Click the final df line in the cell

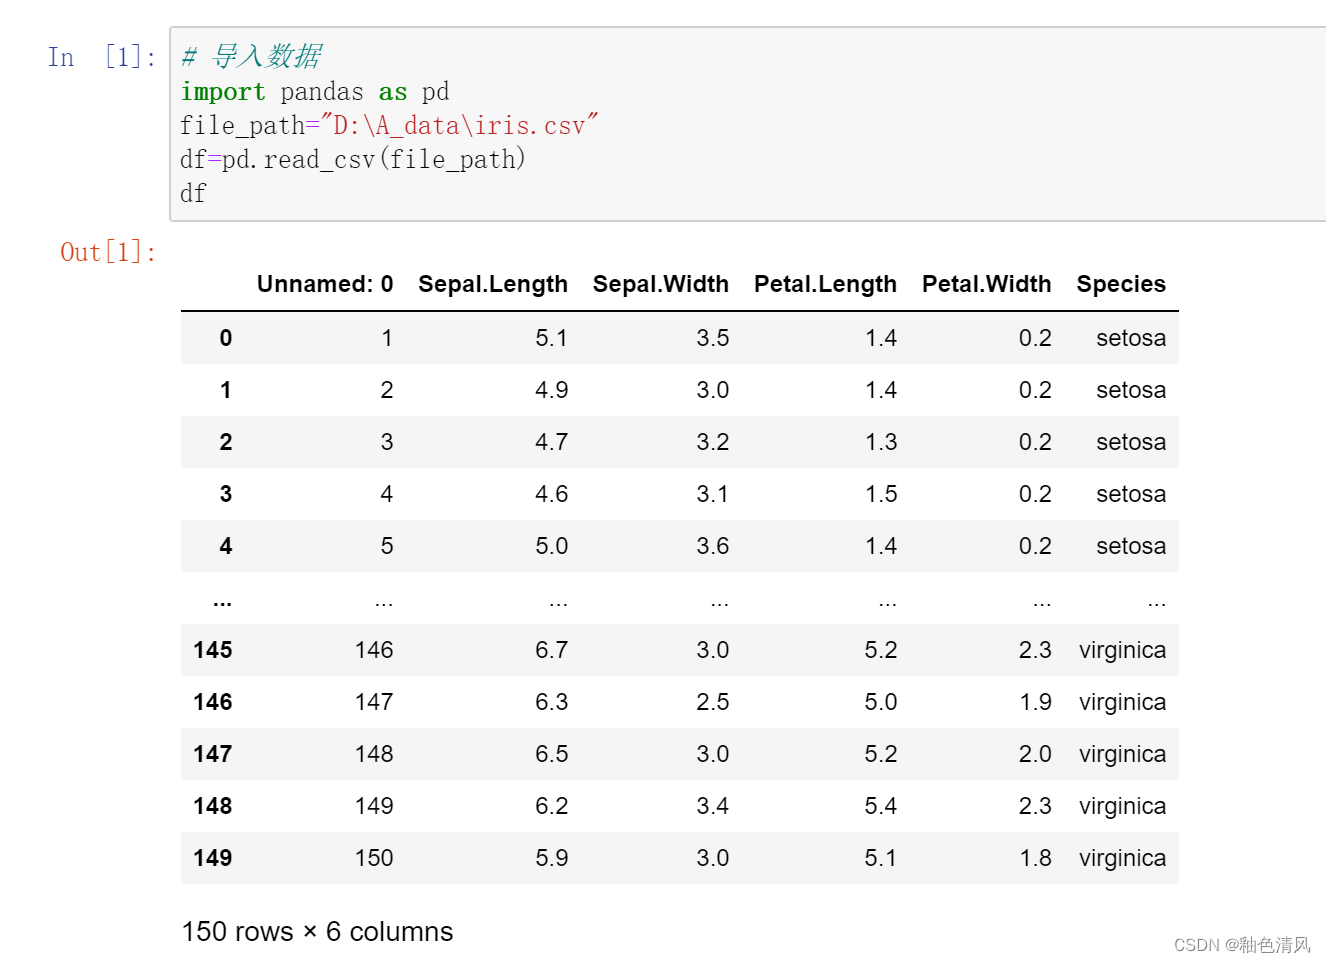point(193,194)
